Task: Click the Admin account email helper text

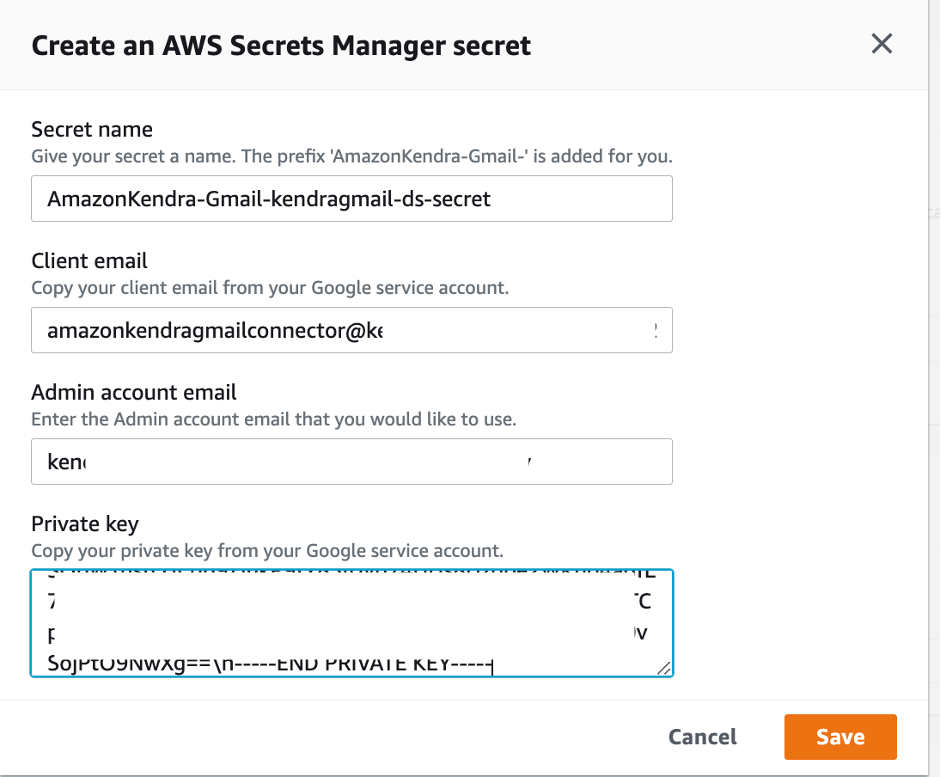Action: coord(273,420)
